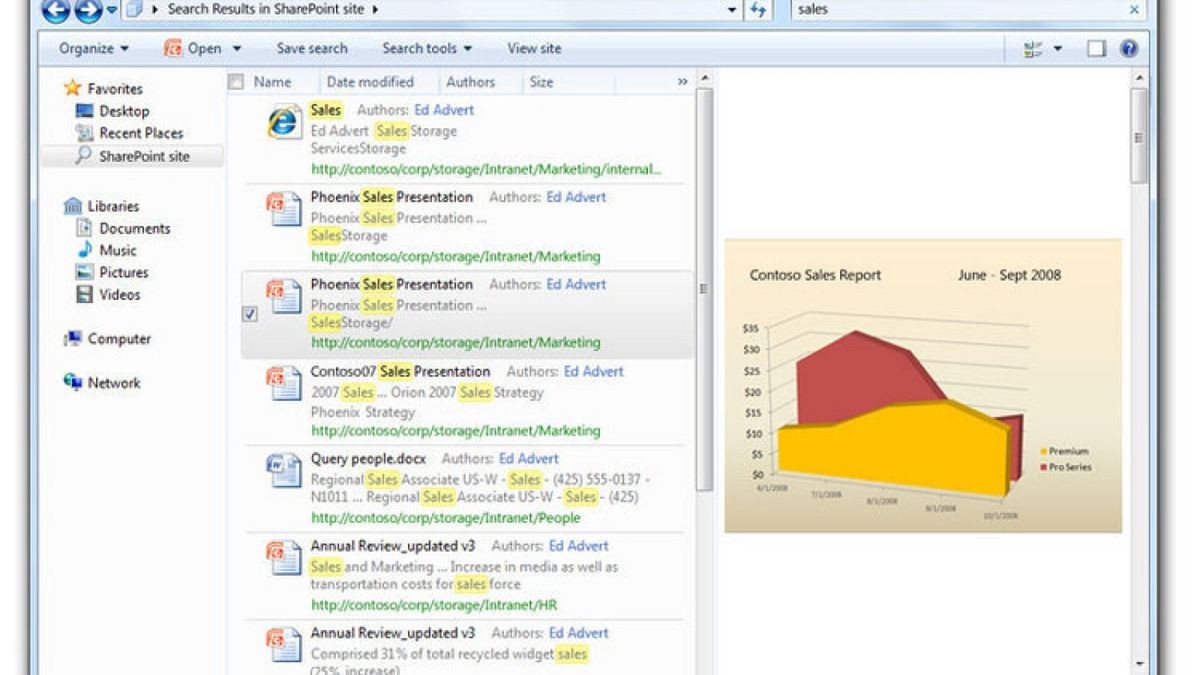This screenshot has width=1200, height=675.
Task: Open the Ed Advert author link for Query people.docx
Action: coord(529,458)
